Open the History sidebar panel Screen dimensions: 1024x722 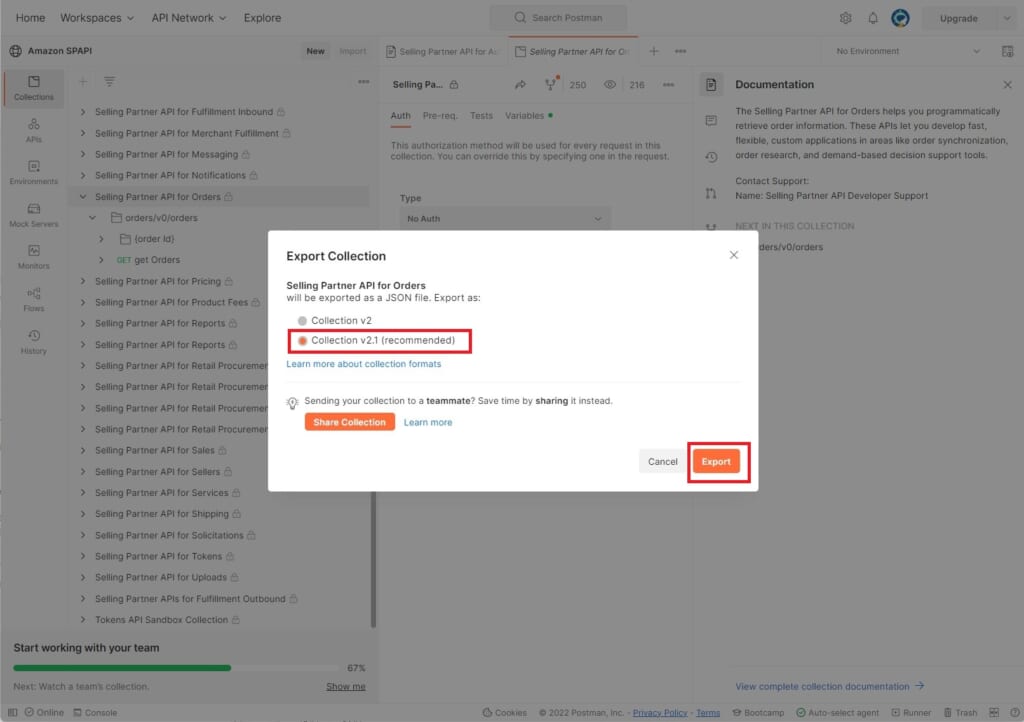coord(34,341)
